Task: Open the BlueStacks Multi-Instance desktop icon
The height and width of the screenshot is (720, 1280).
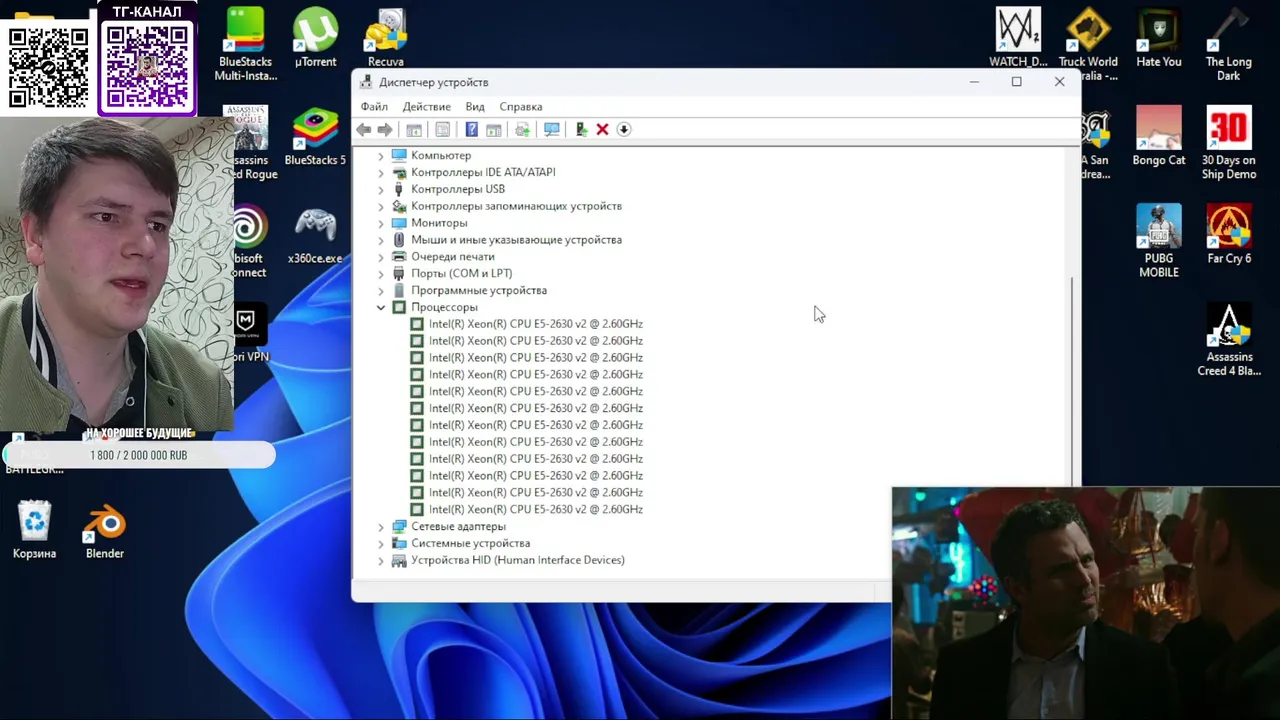Action: coord(245,45)
